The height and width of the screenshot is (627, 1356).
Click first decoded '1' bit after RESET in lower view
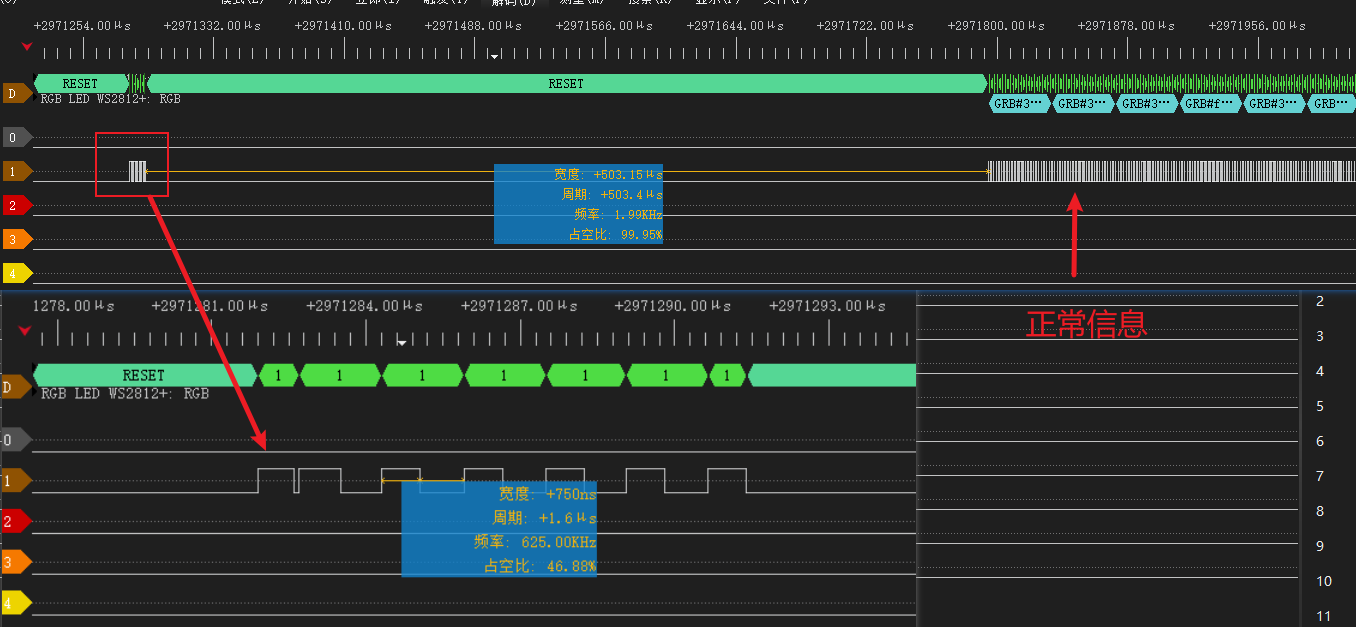(x=277, y=375)
